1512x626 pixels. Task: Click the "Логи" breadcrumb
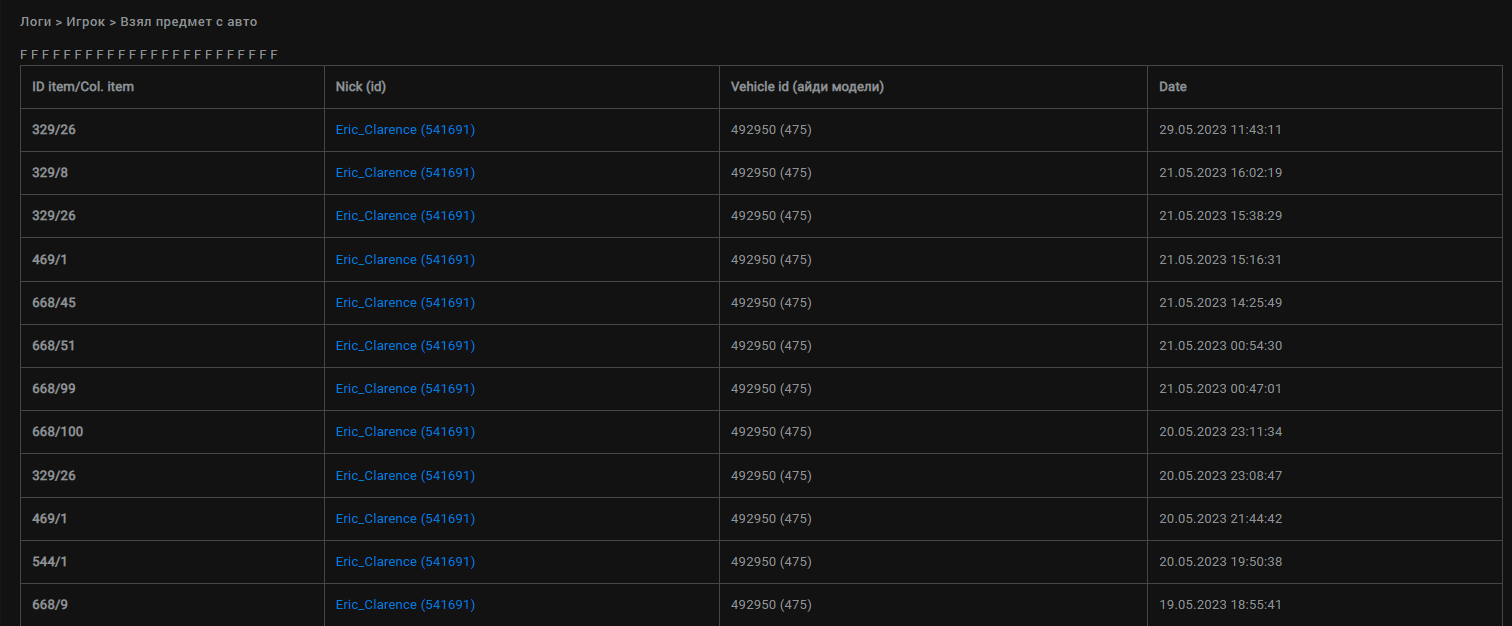(36, 21)
